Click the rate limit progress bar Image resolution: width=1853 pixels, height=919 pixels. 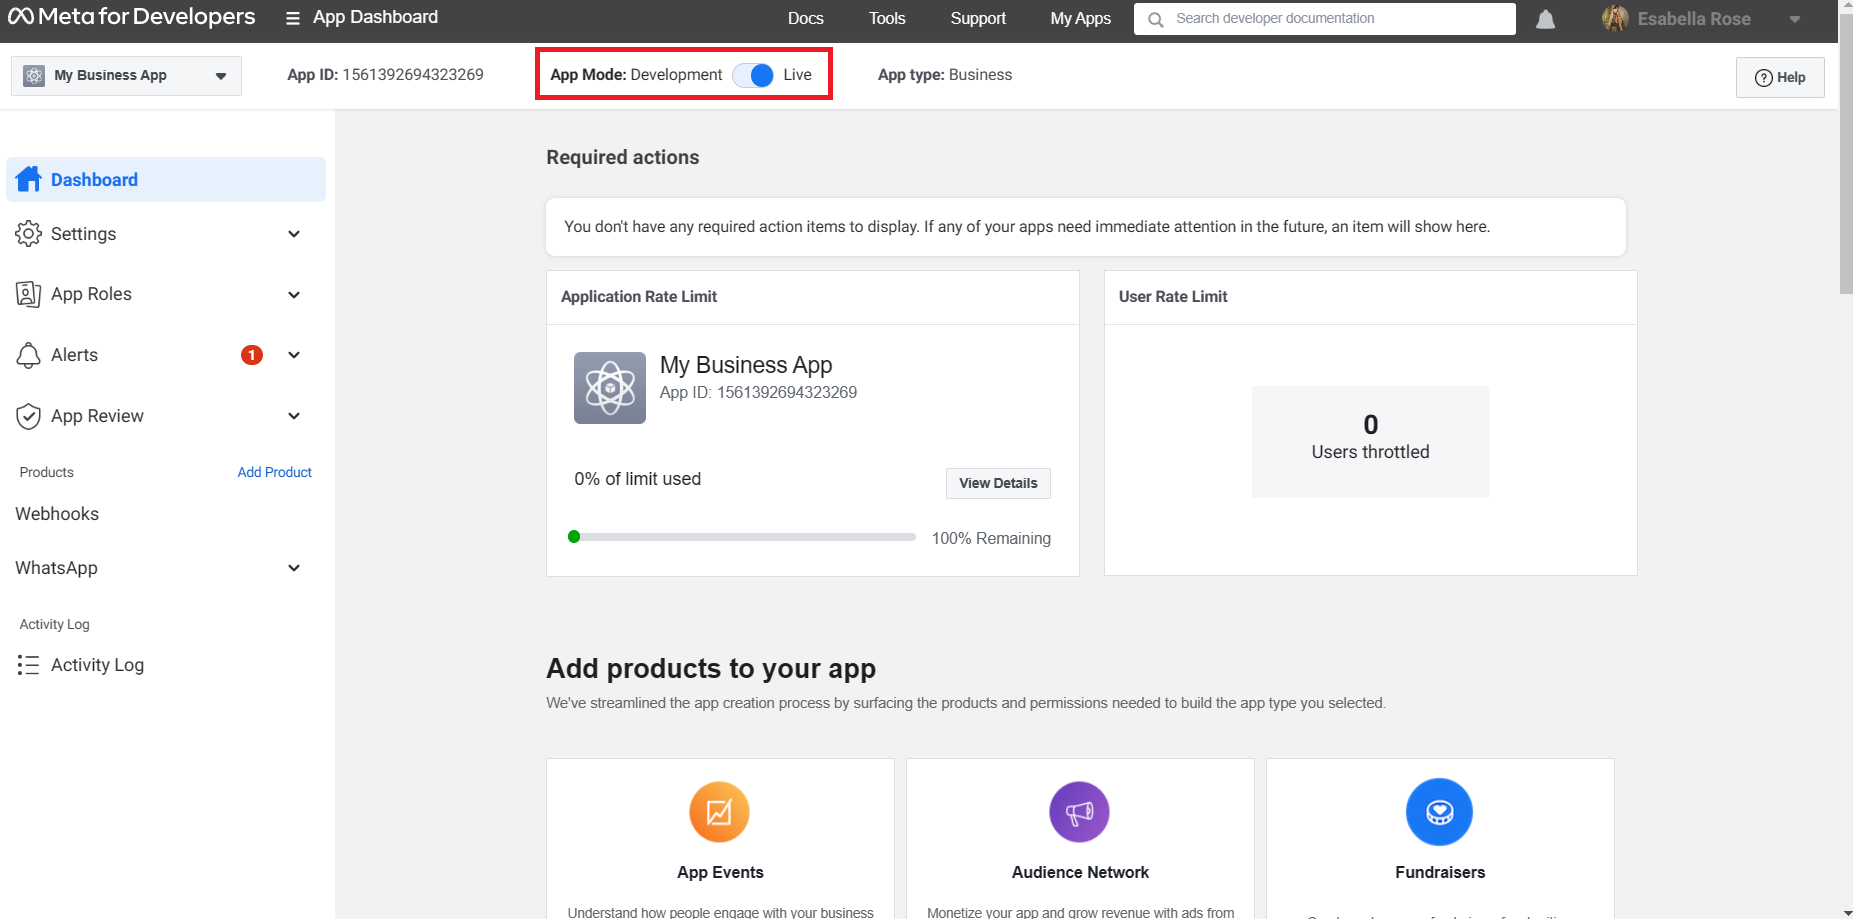741,537
